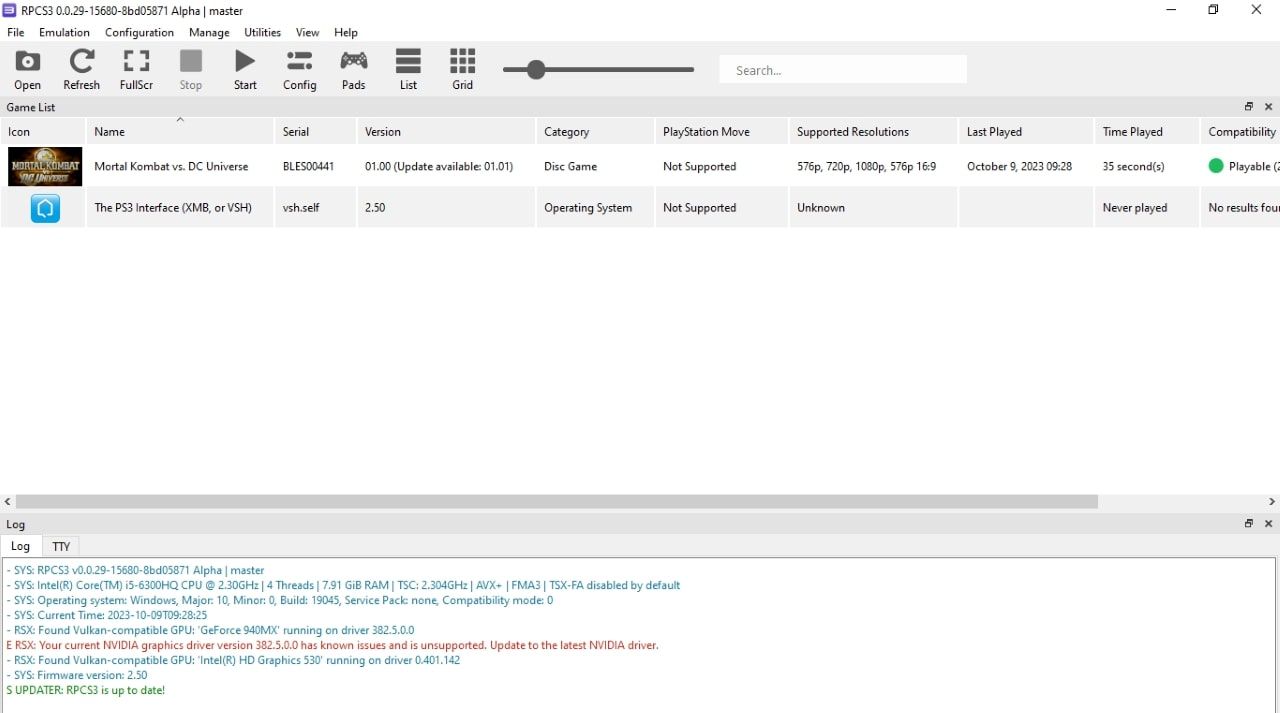
Task: Start emulation with the Start icon
Action: [x=244, y=69]
